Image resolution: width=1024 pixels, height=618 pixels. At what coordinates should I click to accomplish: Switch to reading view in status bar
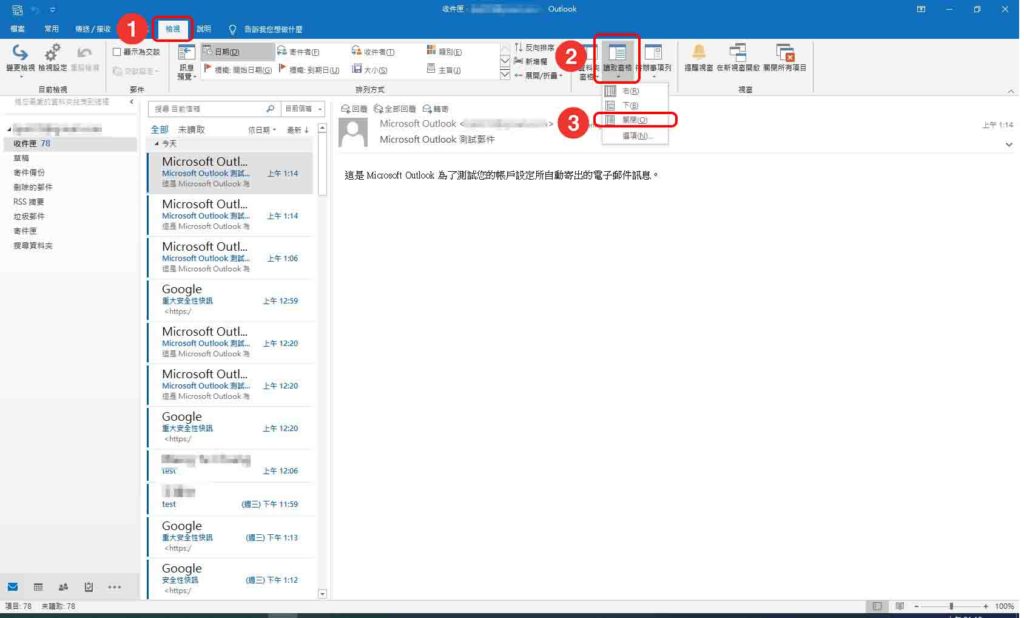pos(899,606)
